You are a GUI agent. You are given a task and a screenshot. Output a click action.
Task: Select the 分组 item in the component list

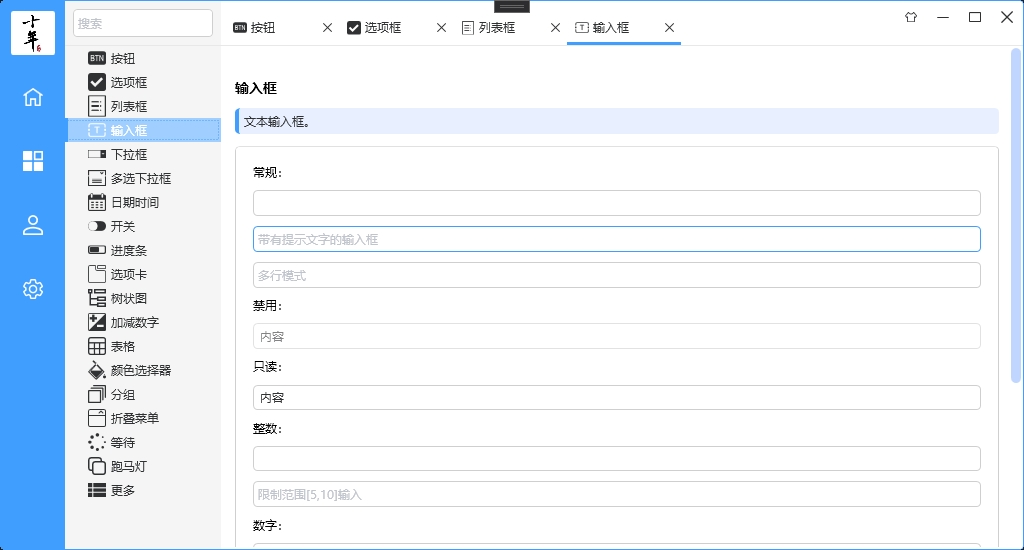tap(143, 395)
